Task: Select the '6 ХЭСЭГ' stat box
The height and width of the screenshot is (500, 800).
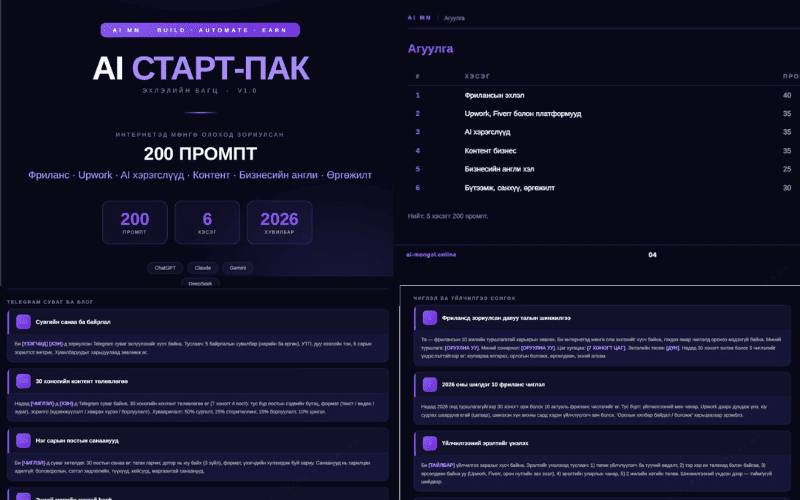Action: tap(207, 222)
